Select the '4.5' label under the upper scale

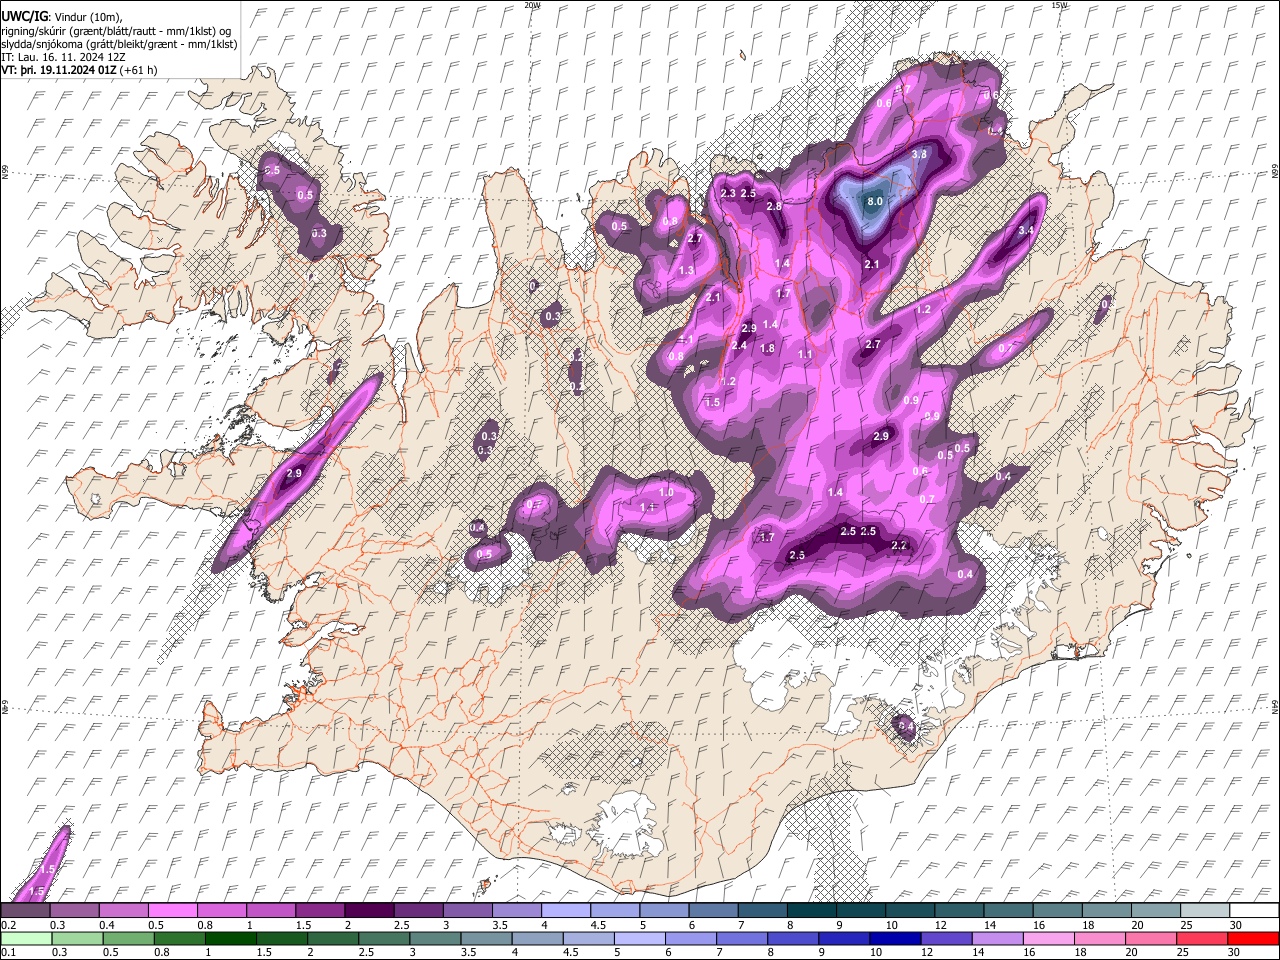[596, 925]
